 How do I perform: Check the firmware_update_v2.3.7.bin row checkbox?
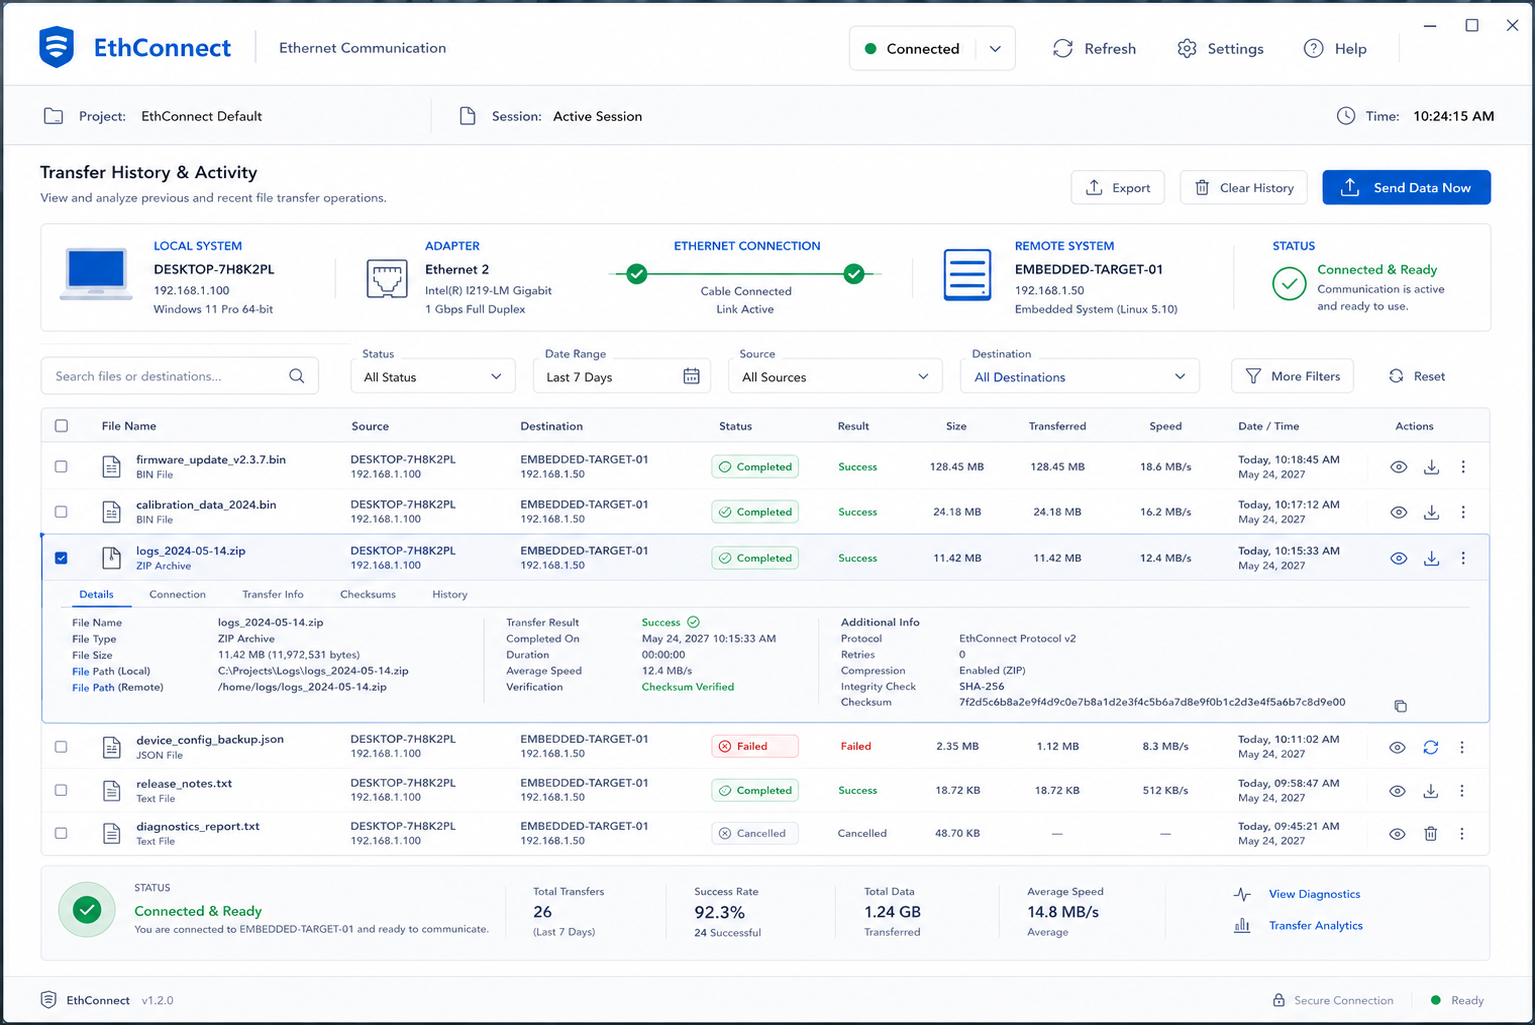61,467
